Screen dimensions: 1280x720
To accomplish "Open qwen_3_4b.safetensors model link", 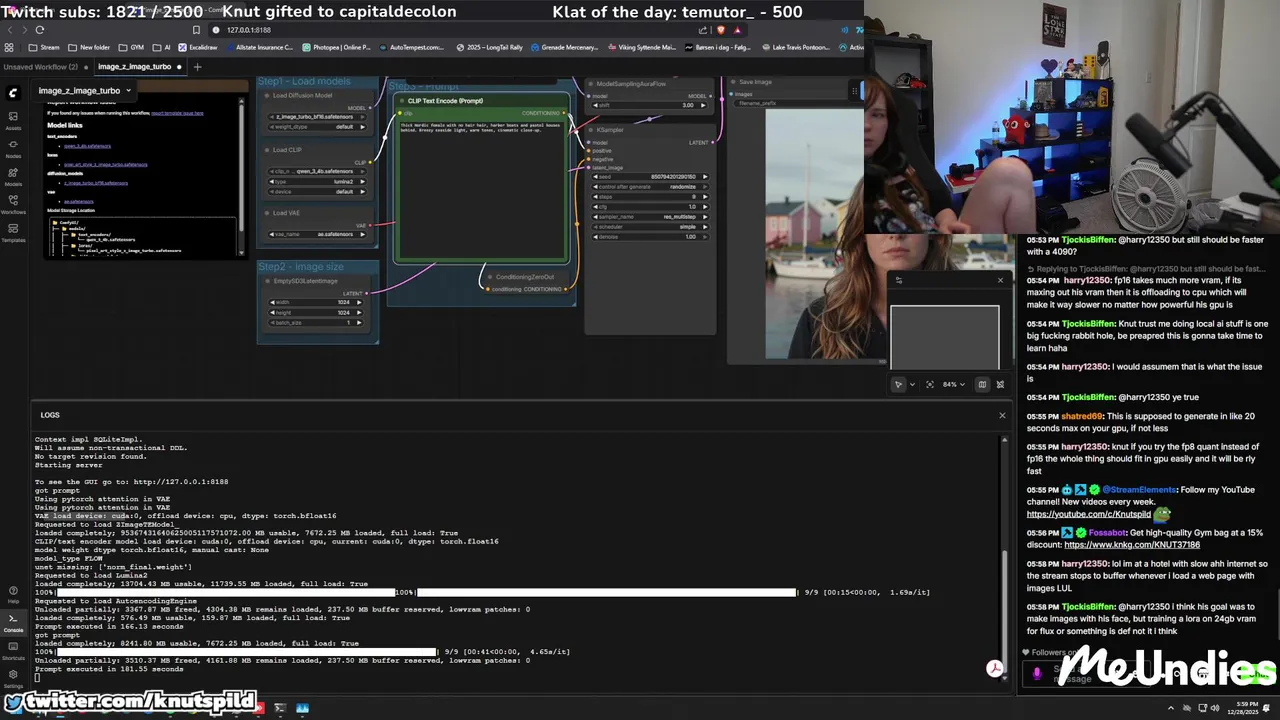I will [x=87, y=146].
